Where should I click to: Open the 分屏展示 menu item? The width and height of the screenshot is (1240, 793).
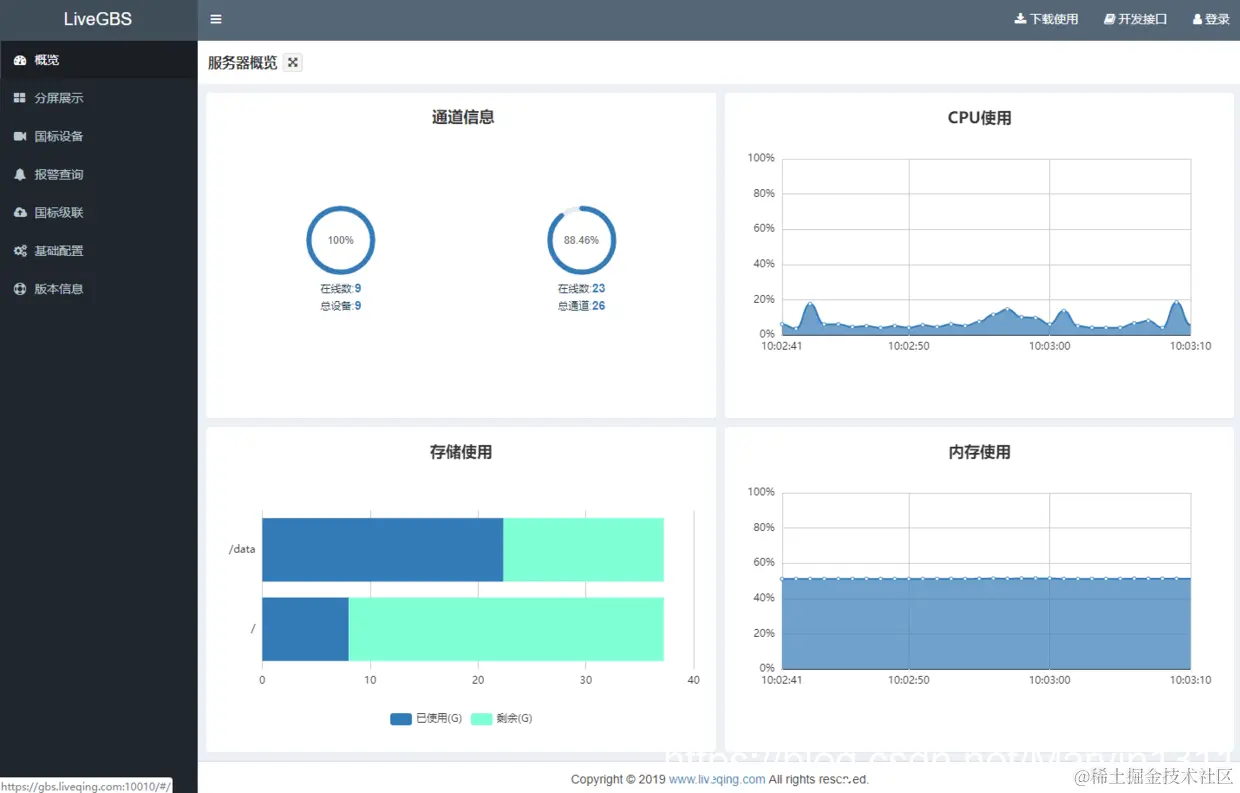pyautogui.click(x=98, y=98)
